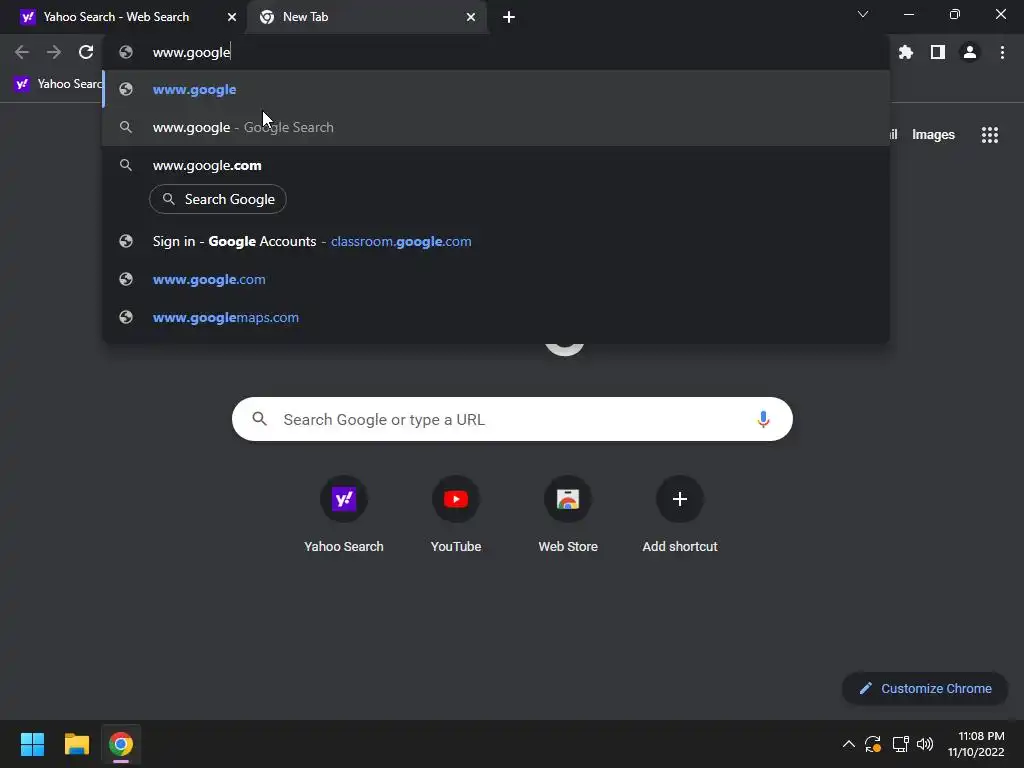Go forward using the forward arrow
1024x768 pixels.
(x=54, y=52)
